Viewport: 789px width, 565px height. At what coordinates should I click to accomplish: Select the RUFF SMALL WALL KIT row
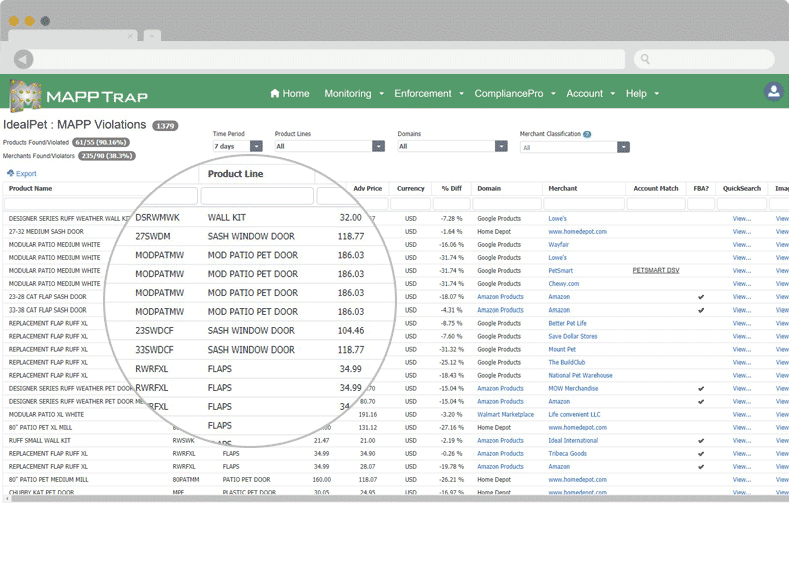394,441
